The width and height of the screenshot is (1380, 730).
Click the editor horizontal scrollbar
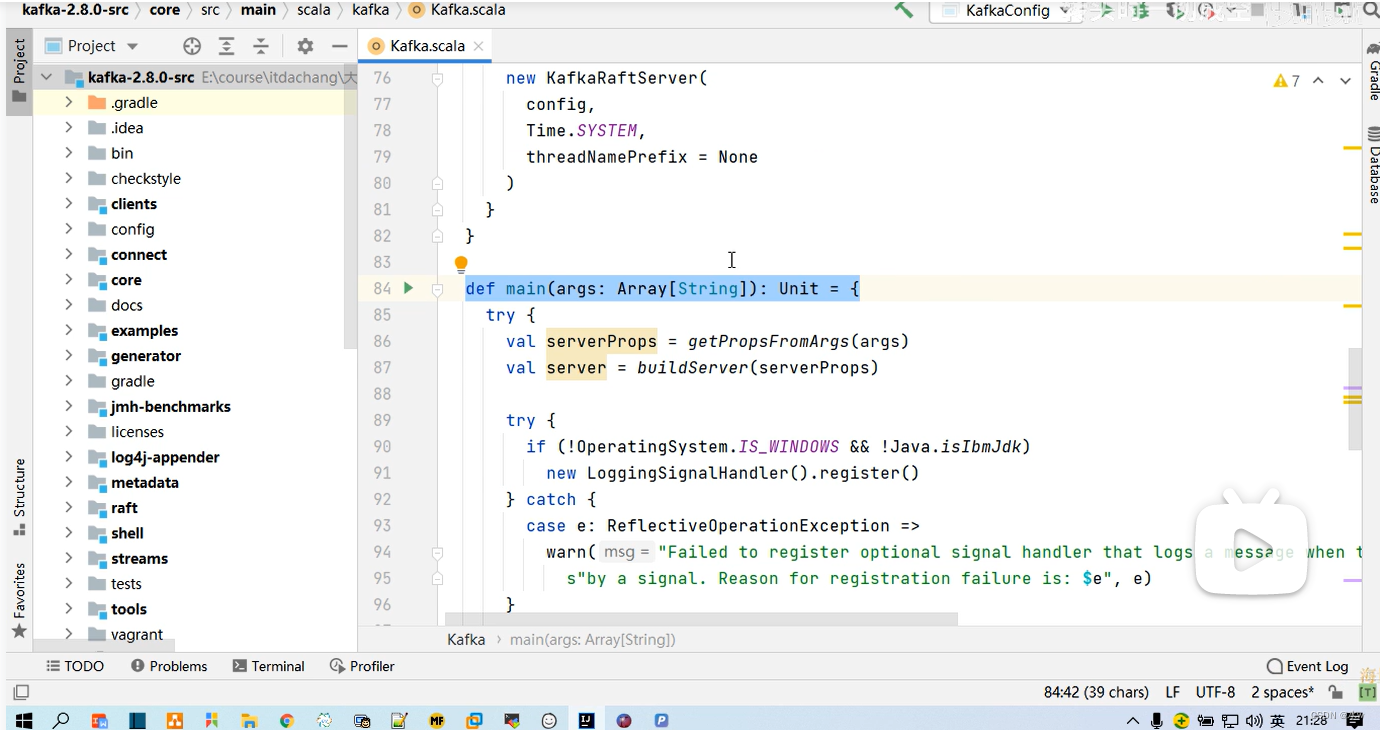[701, 619]
